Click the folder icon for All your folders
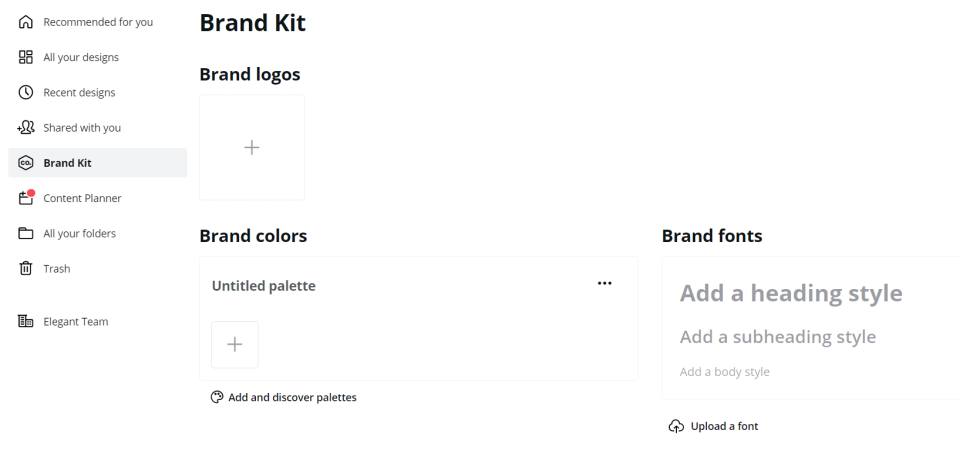Image resolution: width=960 pixels, height=467 pixels. (x=26, y=233)
